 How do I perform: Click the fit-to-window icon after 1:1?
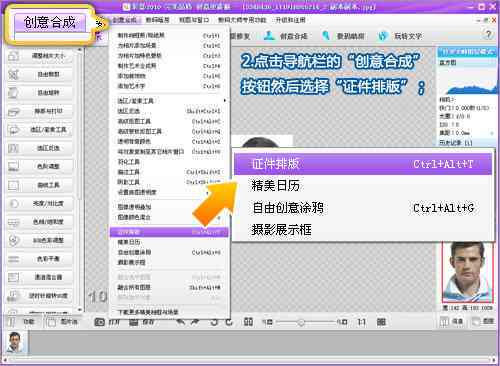(381, 322)
